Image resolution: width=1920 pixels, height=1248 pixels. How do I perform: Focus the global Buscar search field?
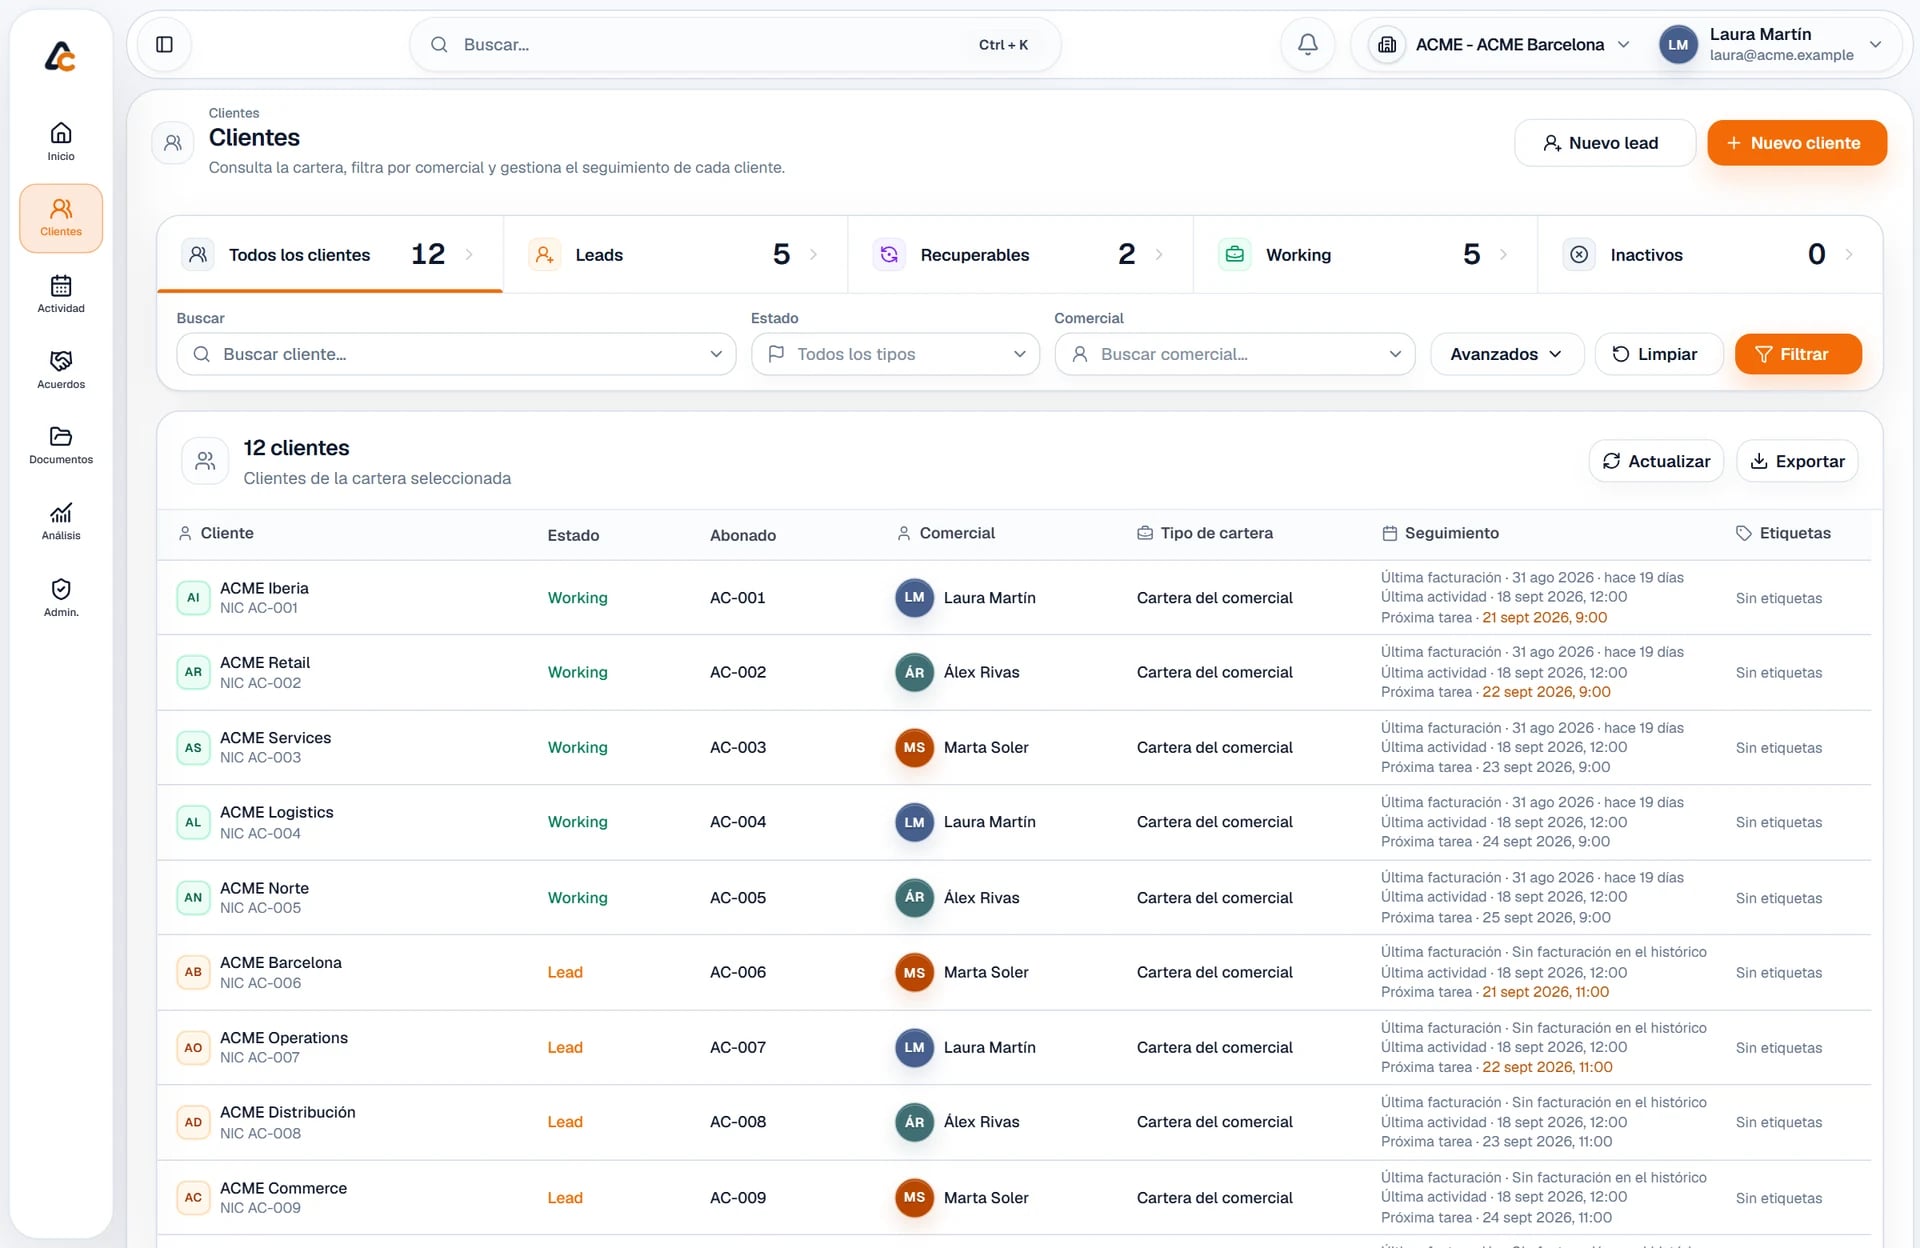tap(735, 45)
